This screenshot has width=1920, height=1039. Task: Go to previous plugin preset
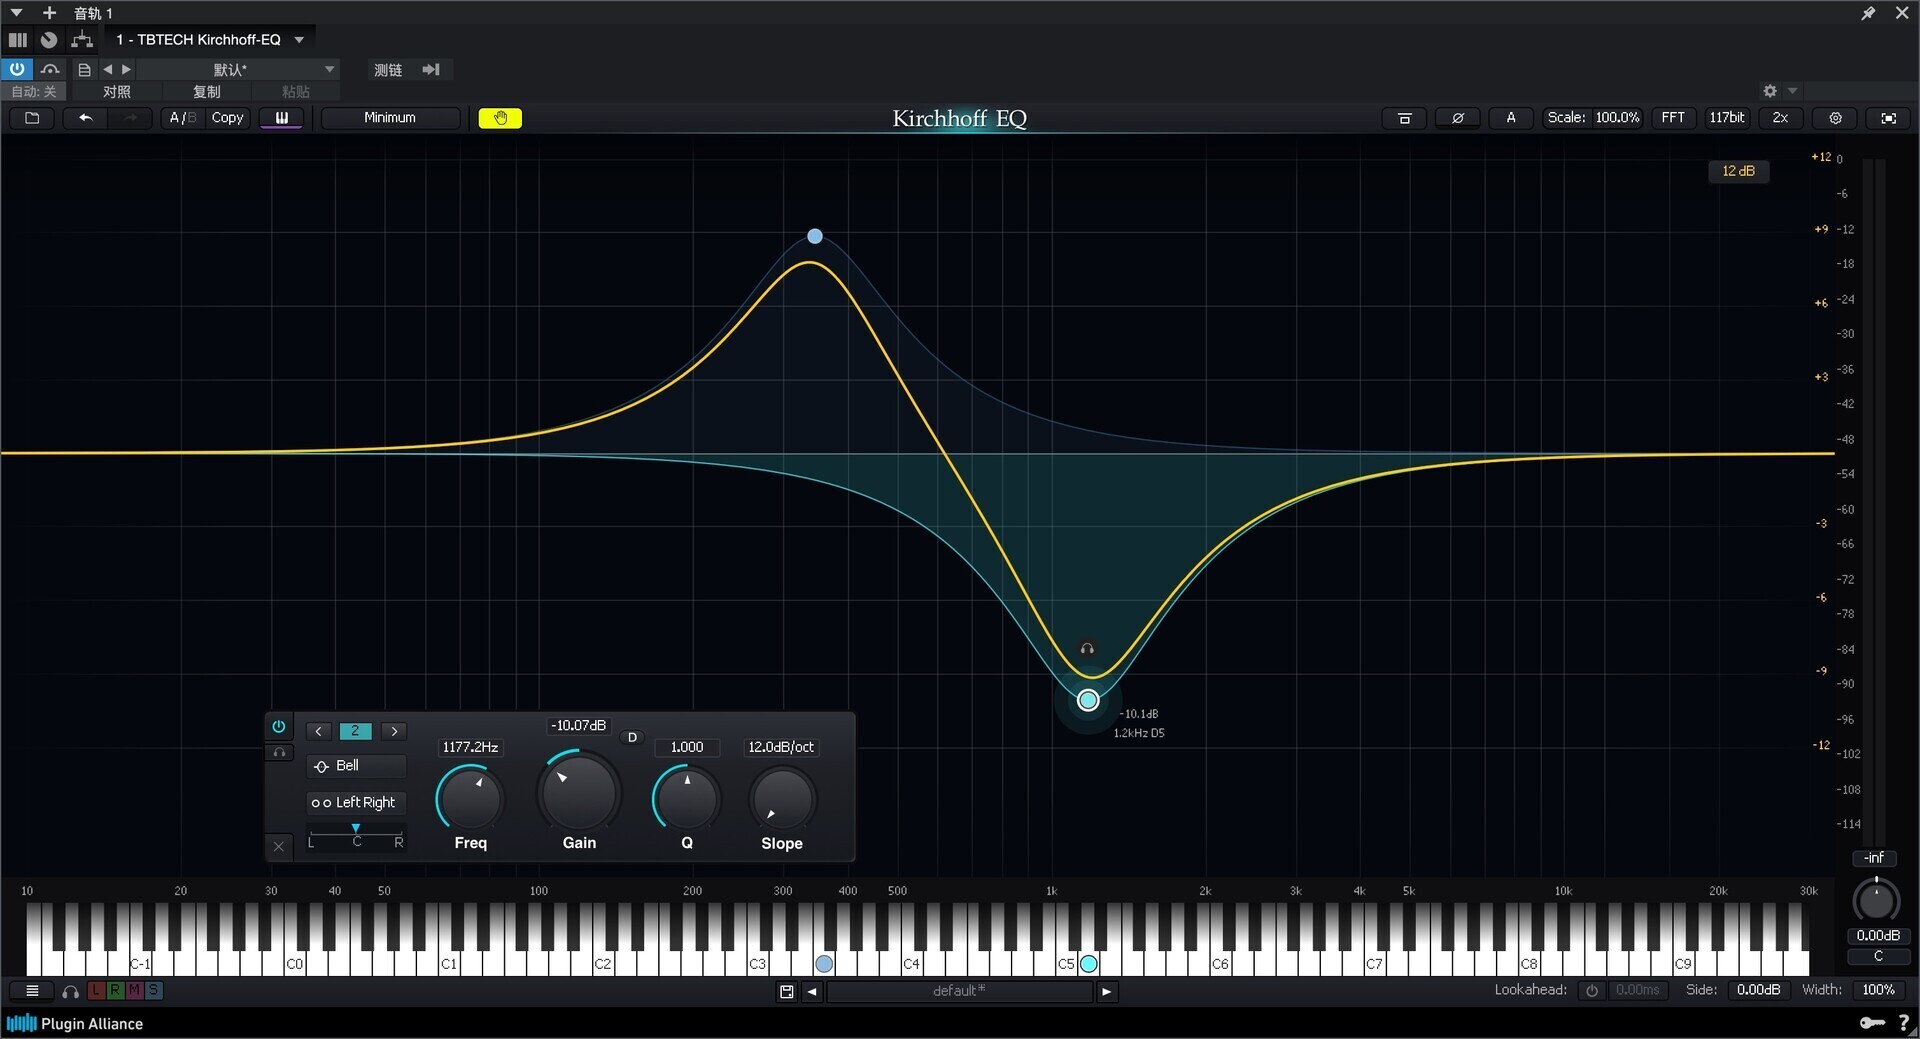pos(812,992)
